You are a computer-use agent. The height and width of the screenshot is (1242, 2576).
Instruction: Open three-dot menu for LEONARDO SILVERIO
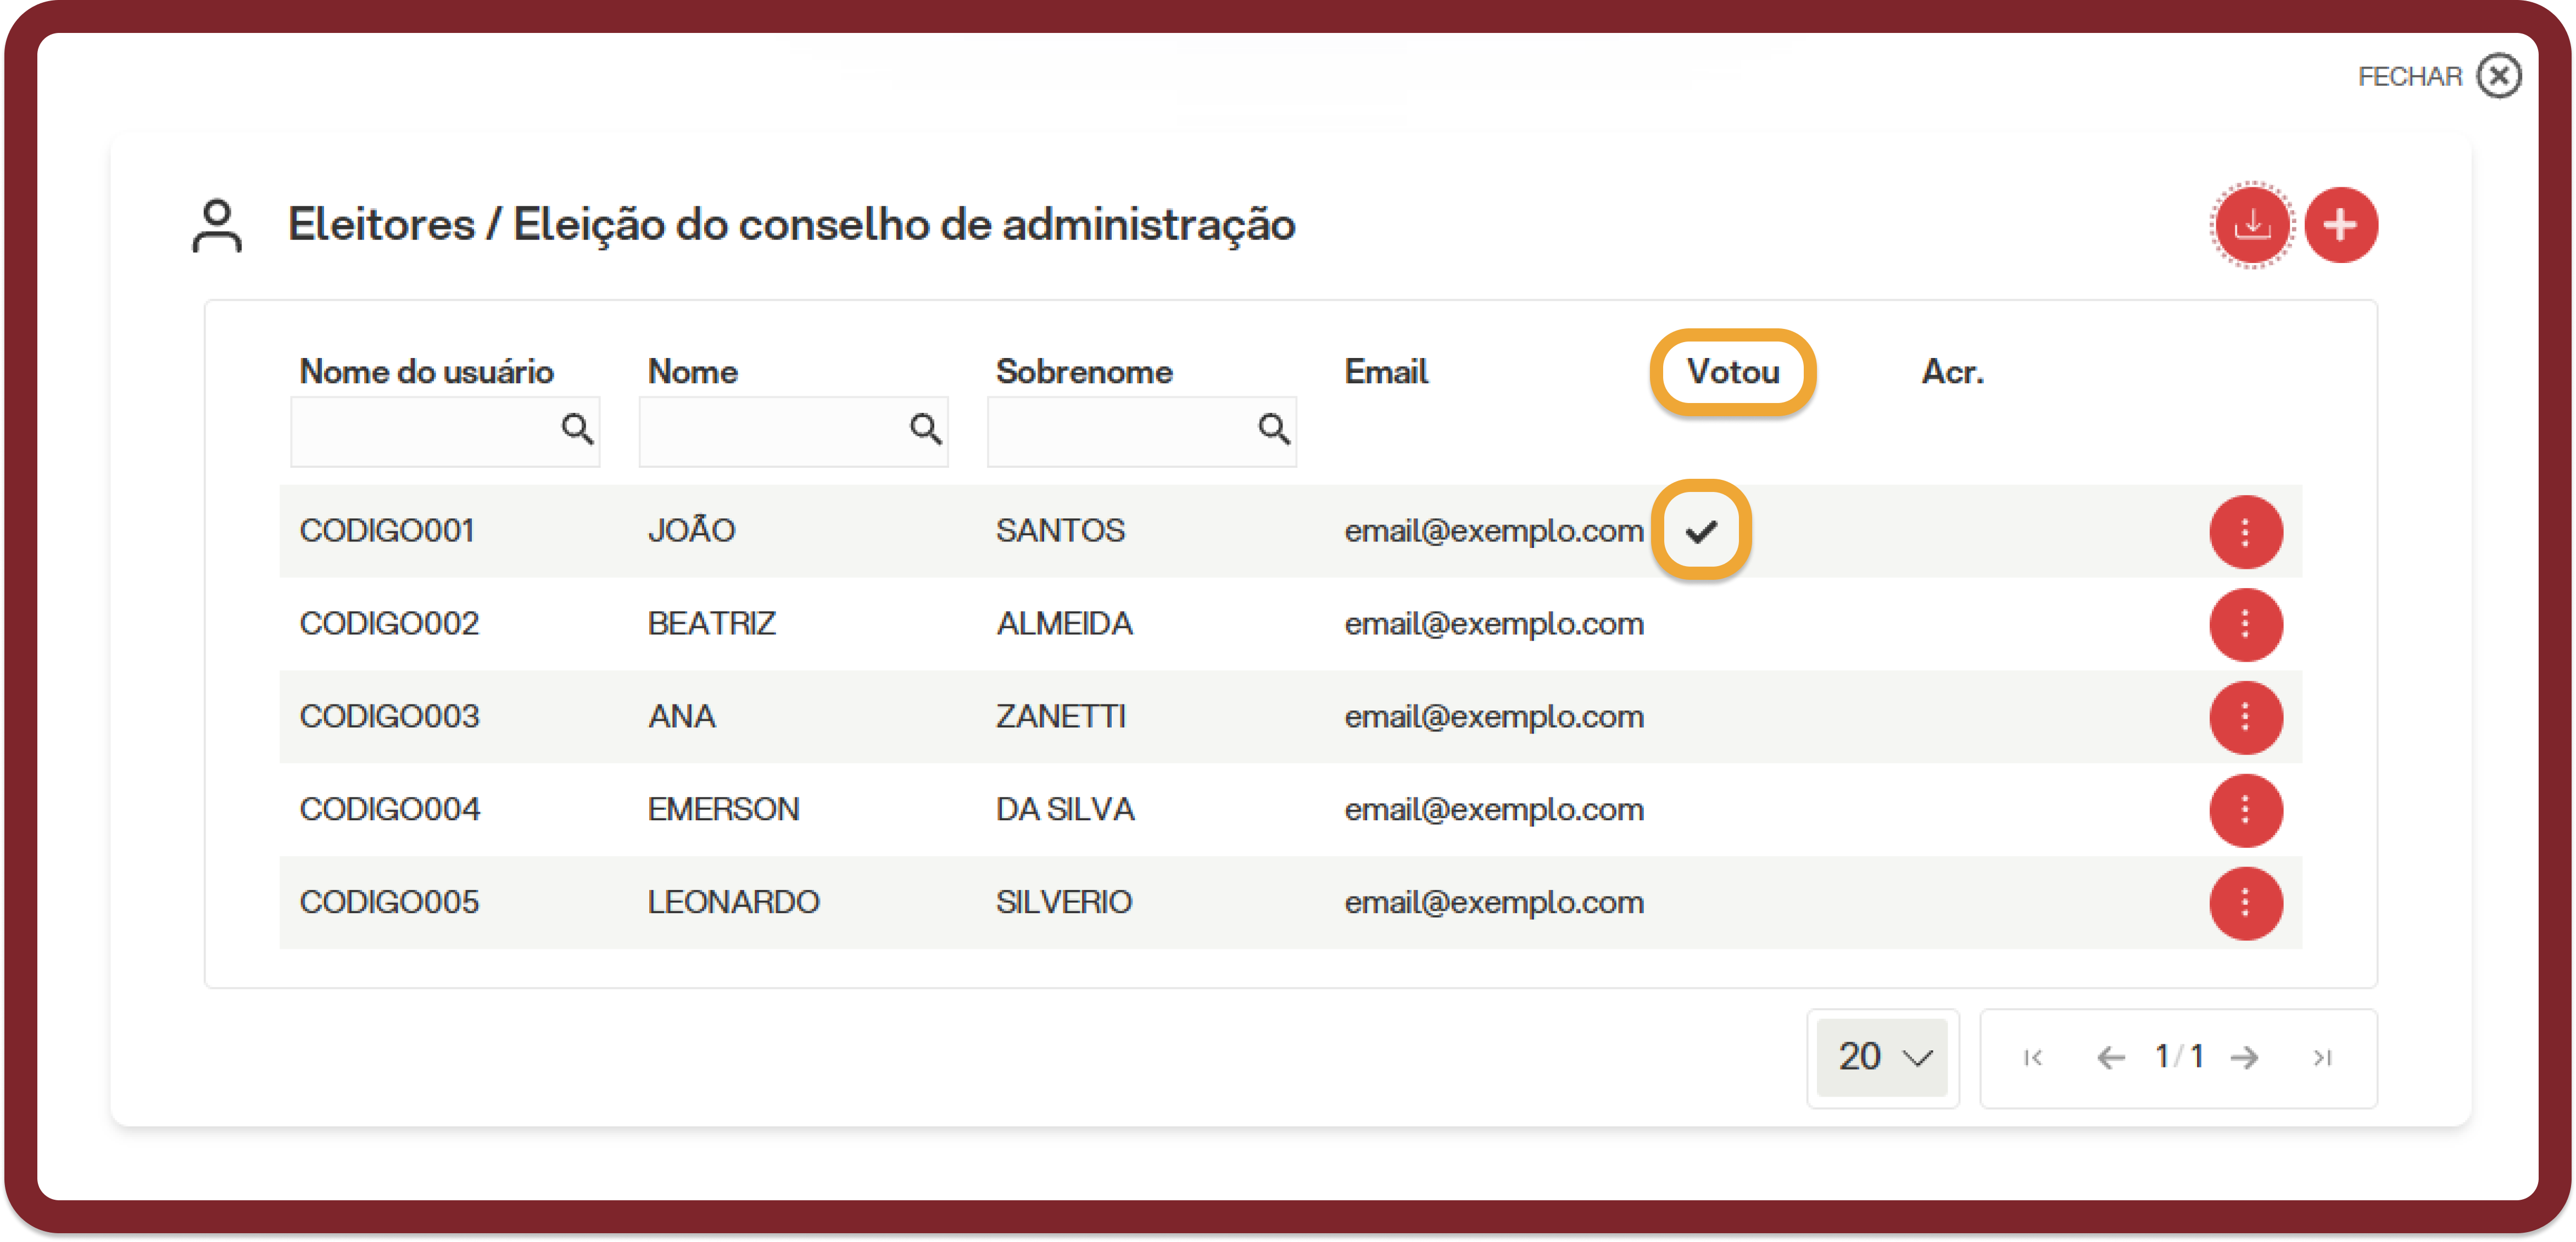2245,903
